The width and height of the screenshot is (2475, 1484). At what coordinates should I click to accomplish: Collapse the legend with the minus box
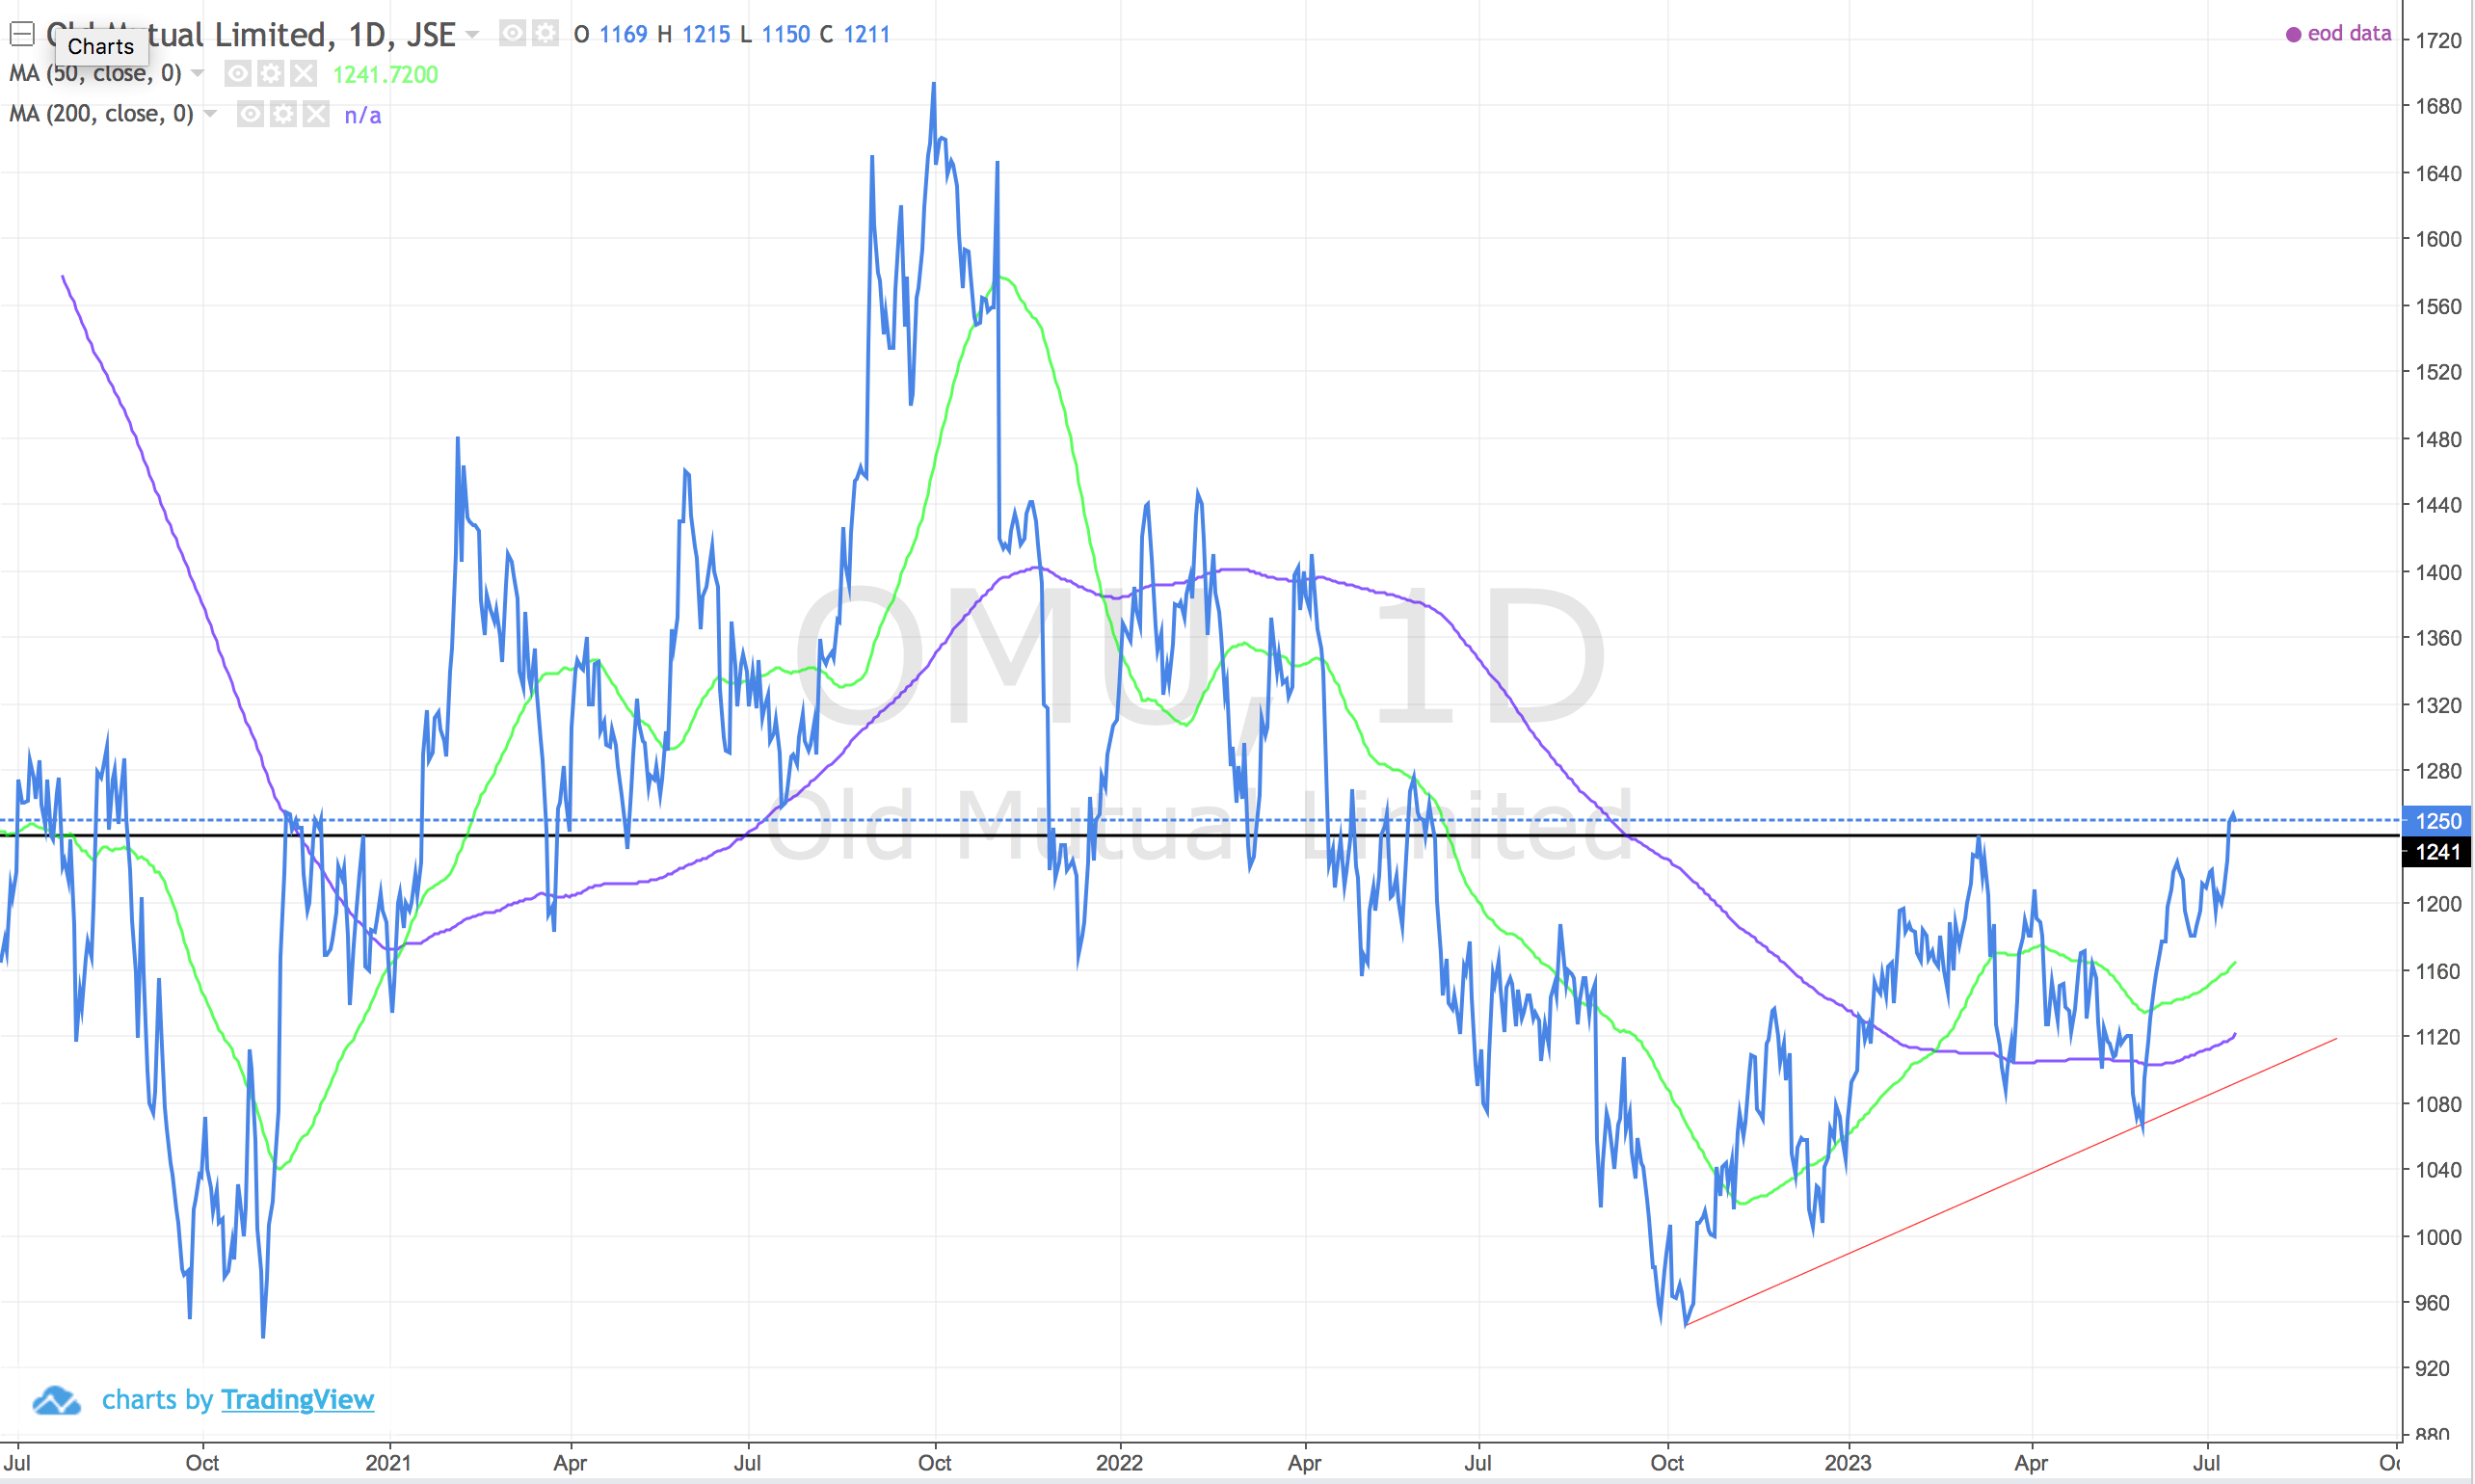[x=22, y=35]
